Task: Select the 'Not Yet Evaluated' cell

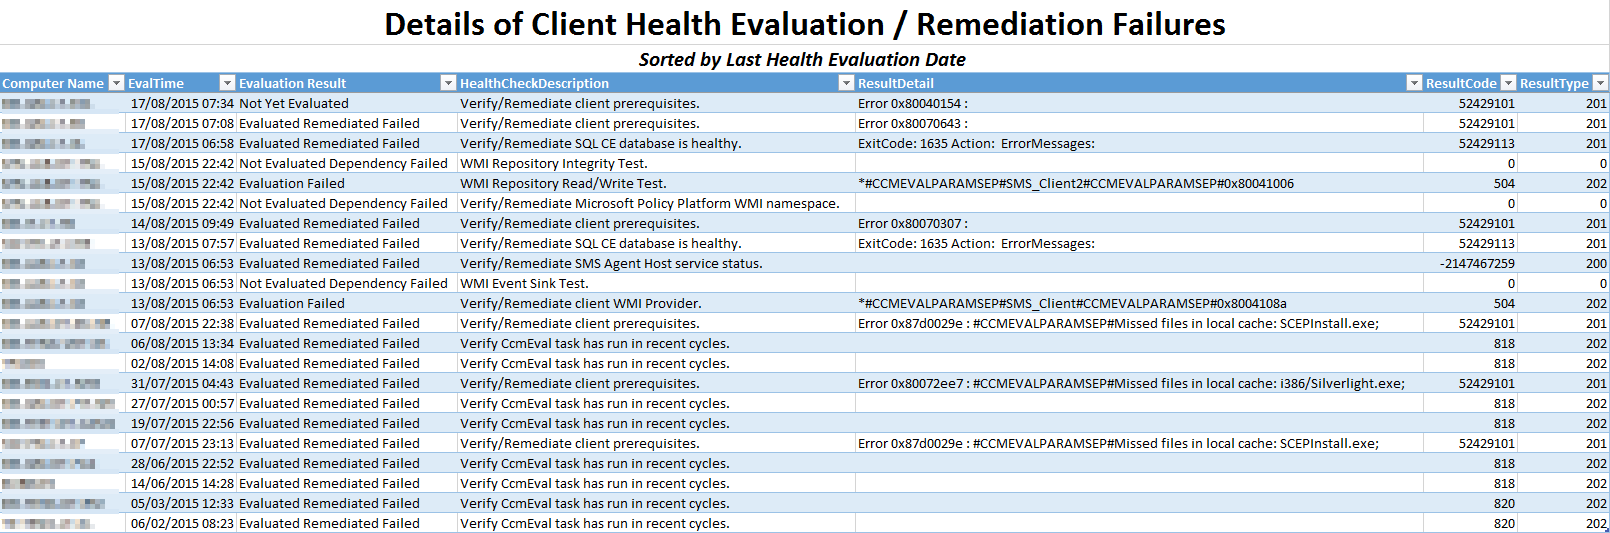Action: click(294, 103)
